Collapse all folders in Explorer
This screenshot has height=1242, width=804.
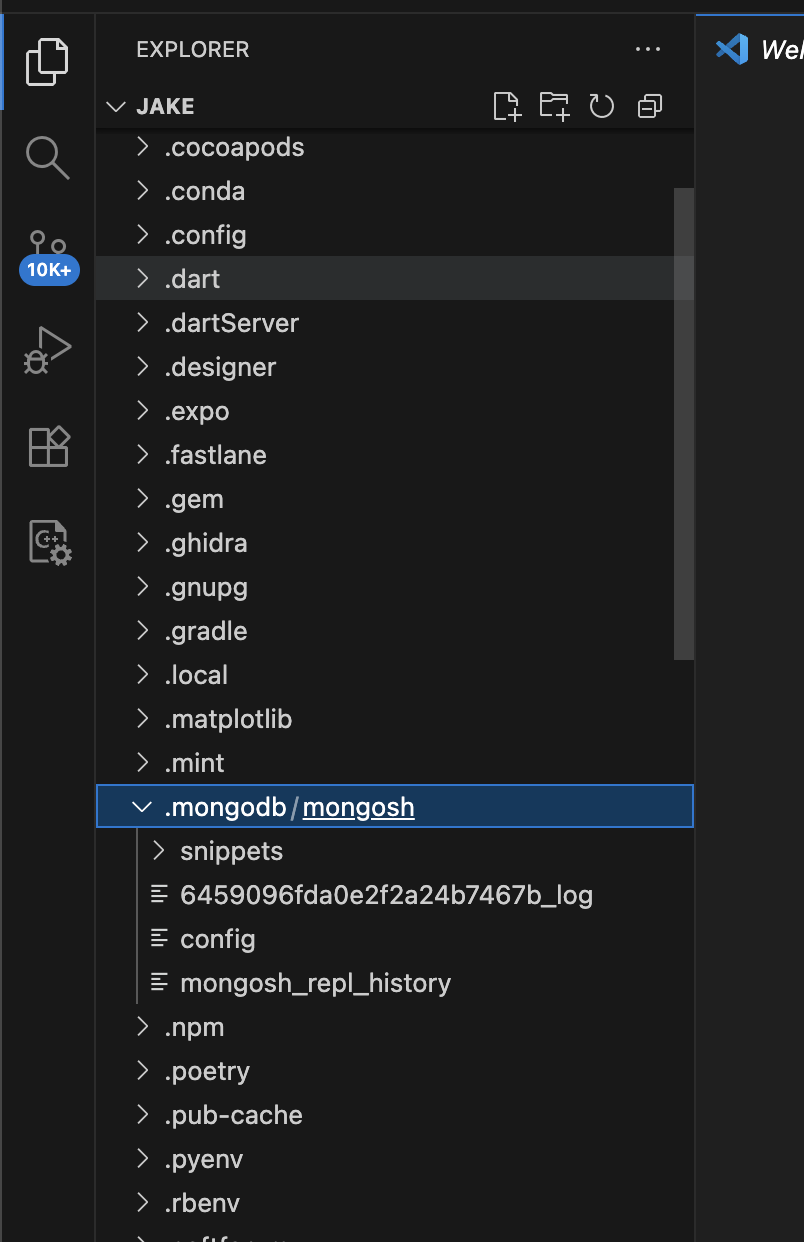pyautogui.click(x=650, y=106)
